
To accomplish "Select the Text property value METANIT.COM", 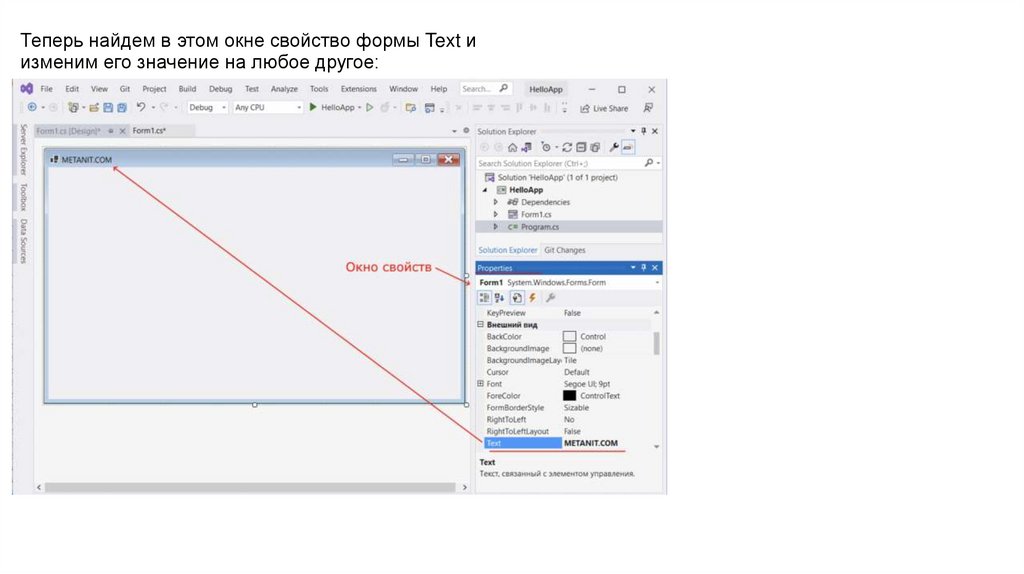I will pyautogui.click(x=590, y=443).
